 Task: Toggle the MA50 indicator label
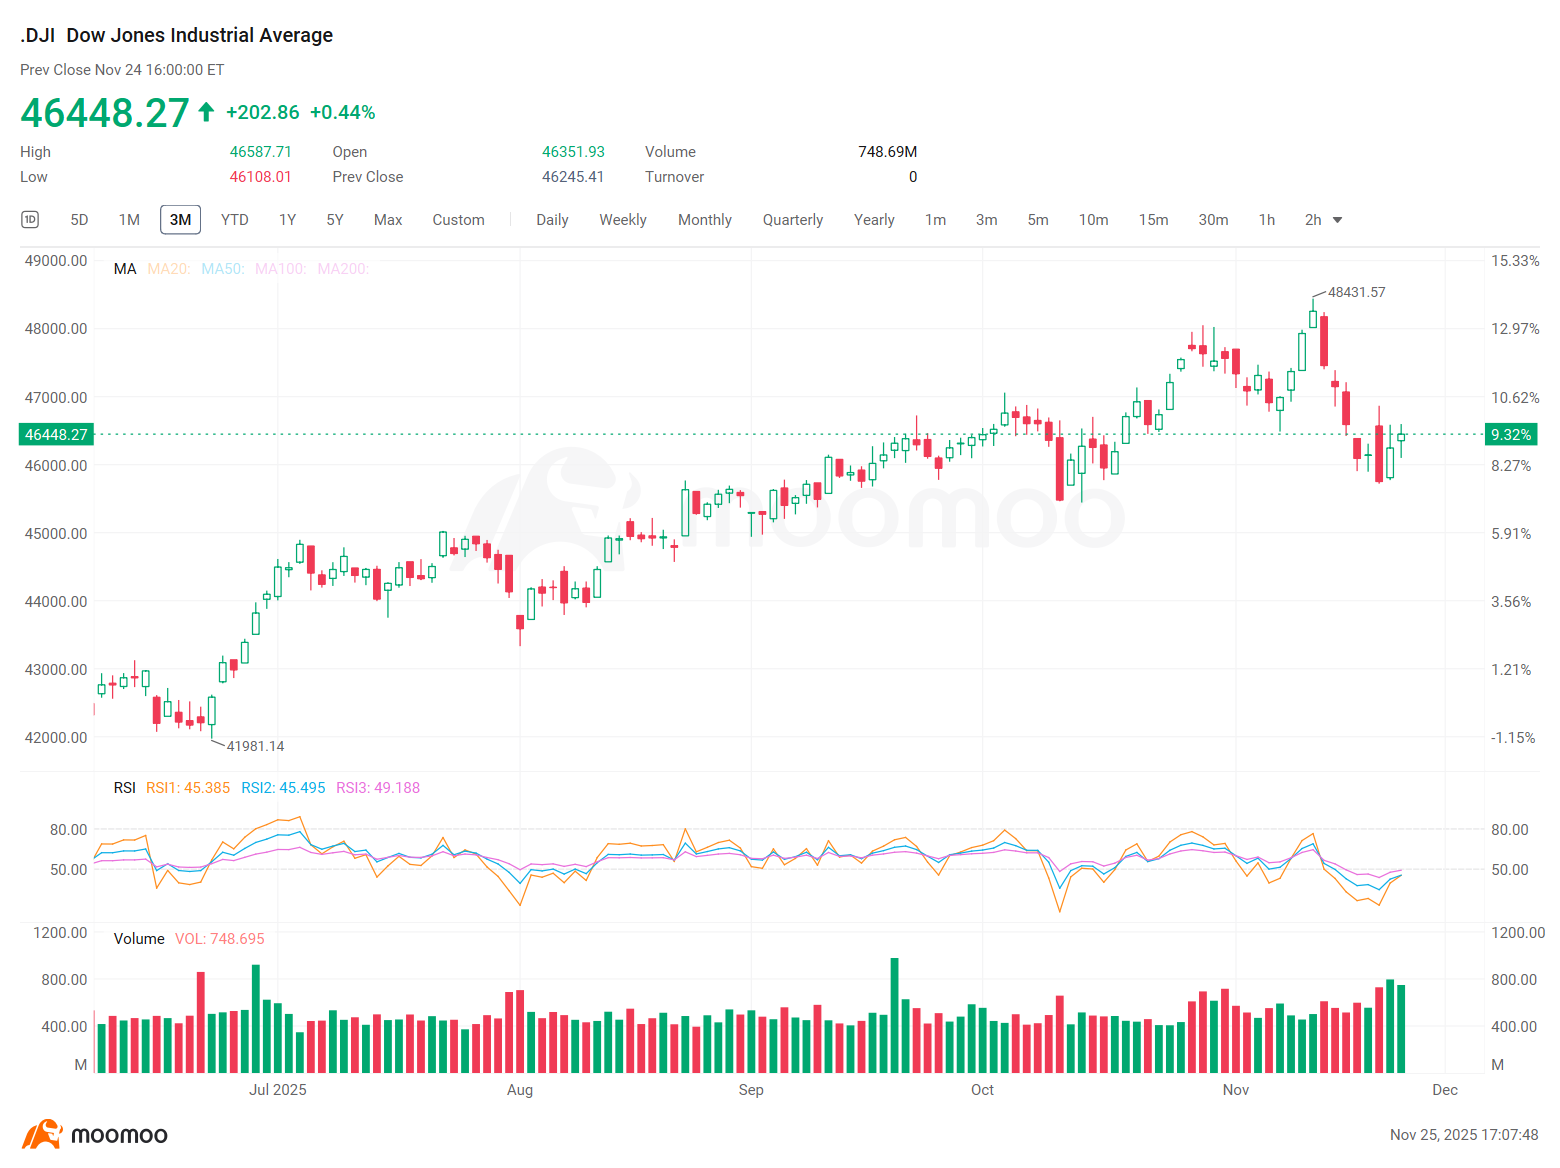pos(222,269)
